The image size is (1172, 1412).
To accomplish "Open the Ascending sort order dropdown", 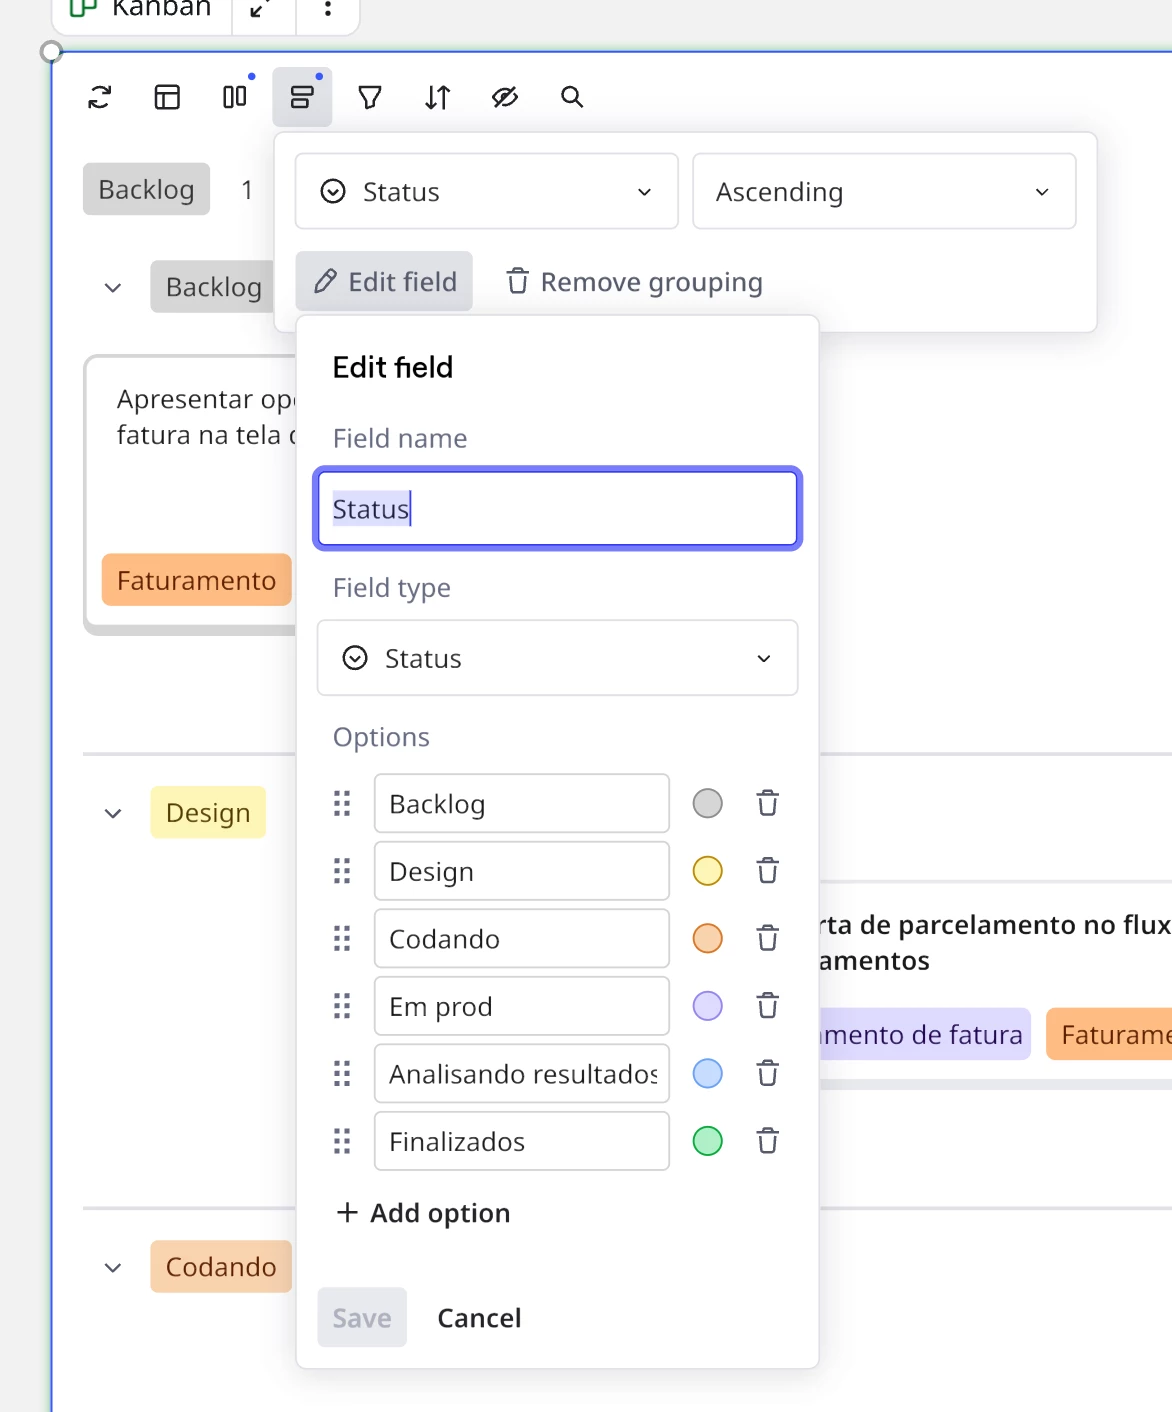I will tap(884, 191).
